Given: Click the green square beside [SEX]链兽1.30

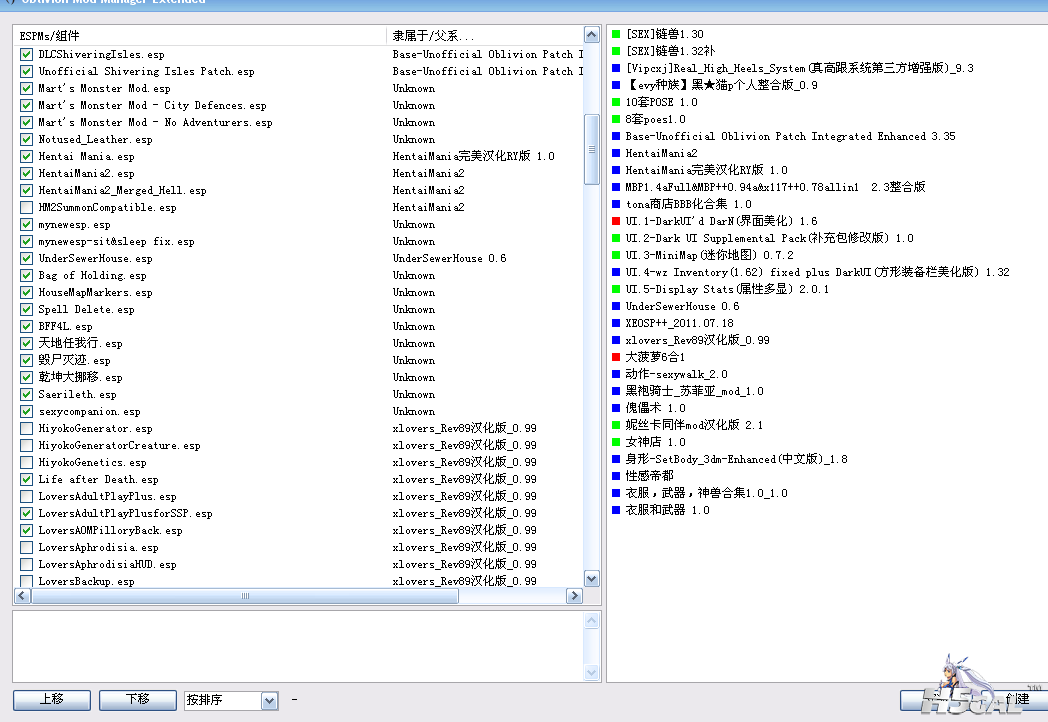Looking at the screenshot, I should 616,33.
